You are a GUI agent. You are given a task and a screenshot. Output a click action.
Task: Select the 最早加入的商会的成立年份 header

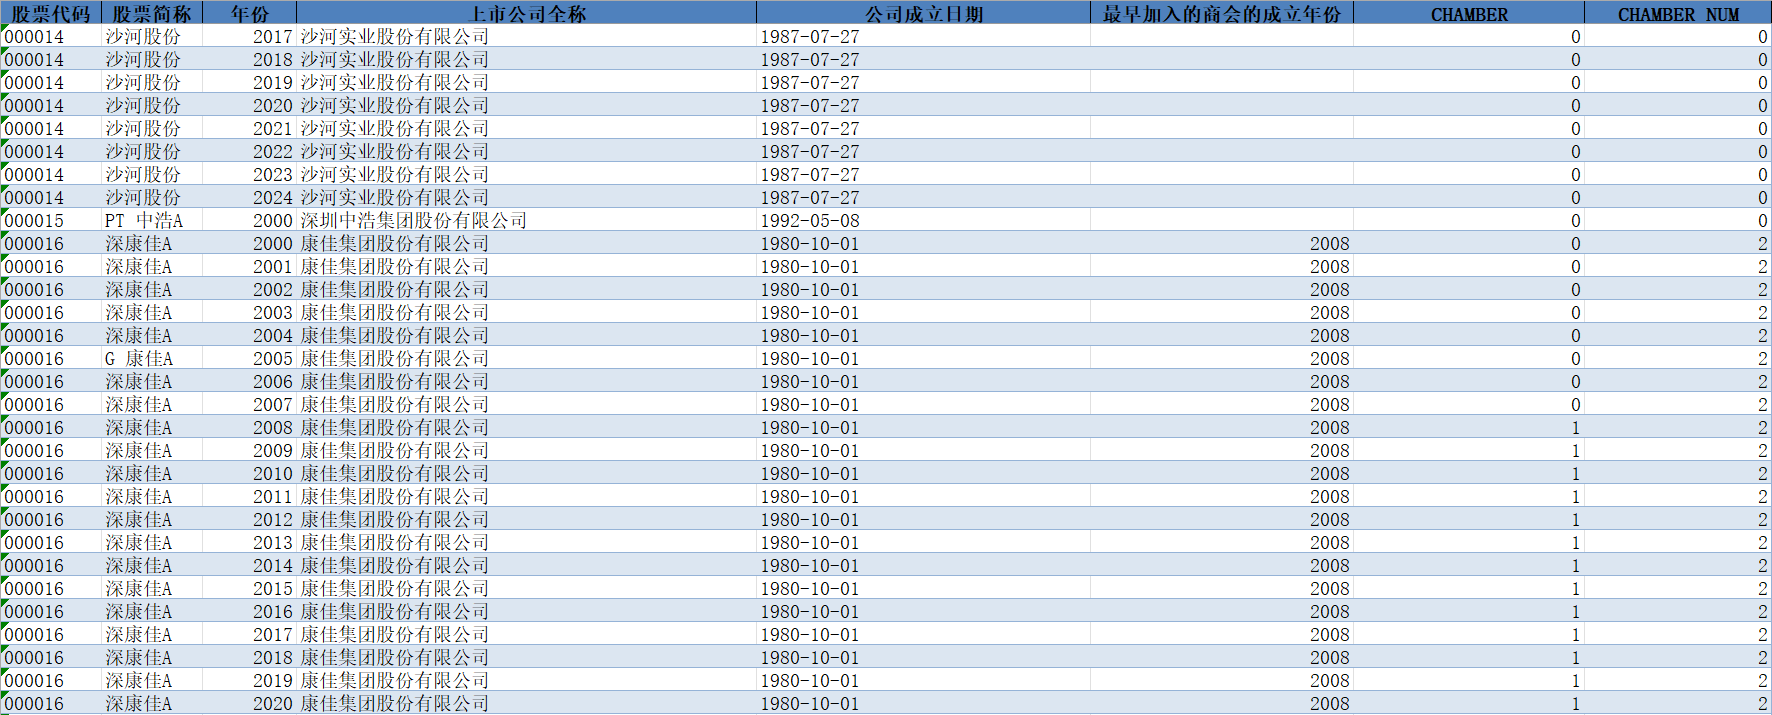(x=1221, y=14)
